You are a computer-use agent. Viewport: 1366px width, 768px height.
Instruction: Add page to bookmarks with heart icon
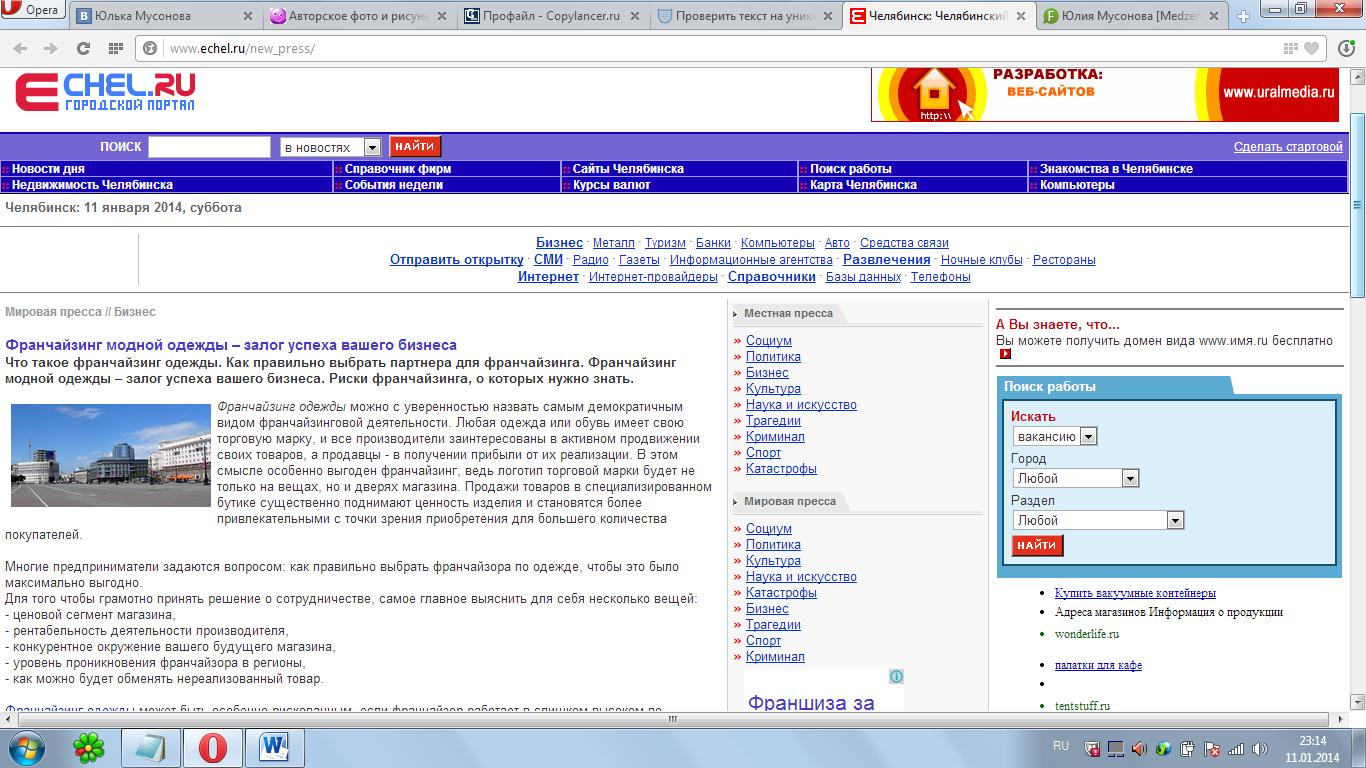[1311, 48]
